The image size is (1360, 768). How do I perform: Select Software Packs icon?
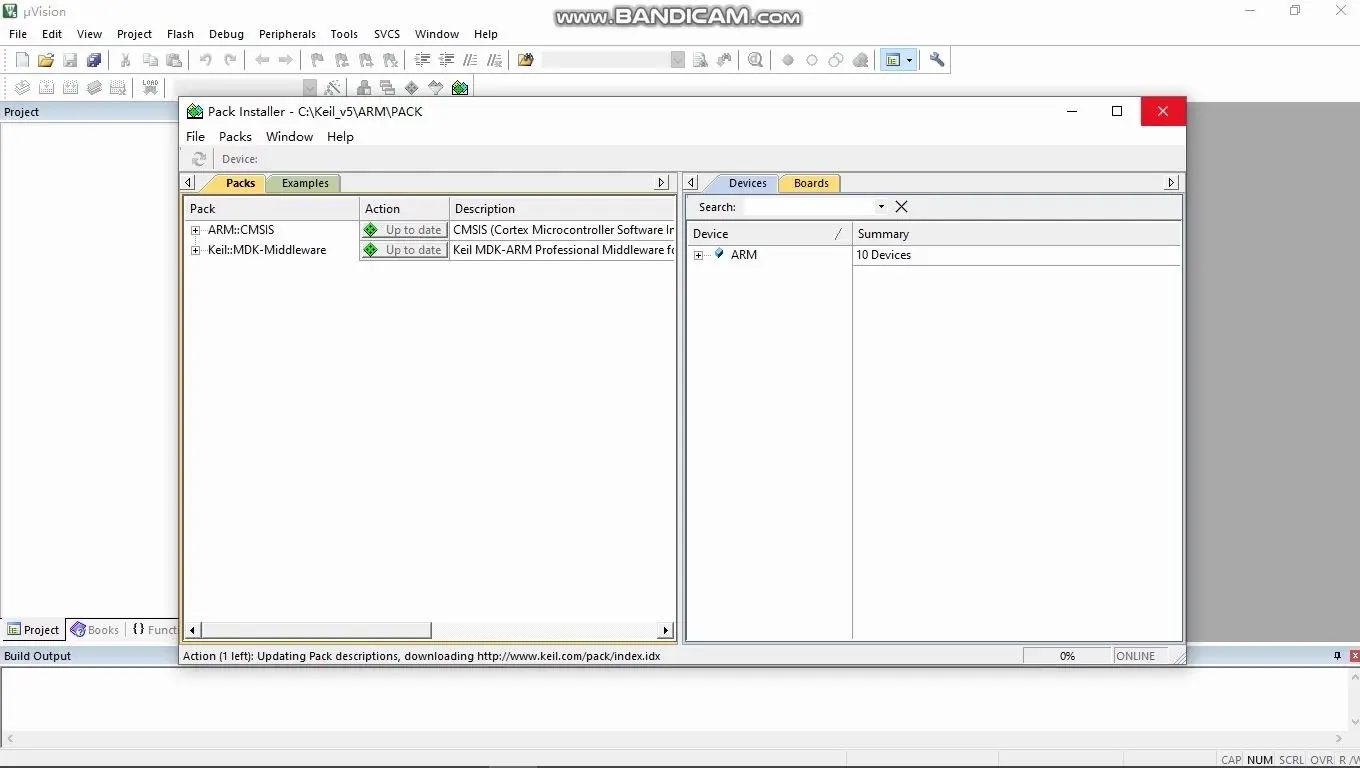tap(436, 88)
